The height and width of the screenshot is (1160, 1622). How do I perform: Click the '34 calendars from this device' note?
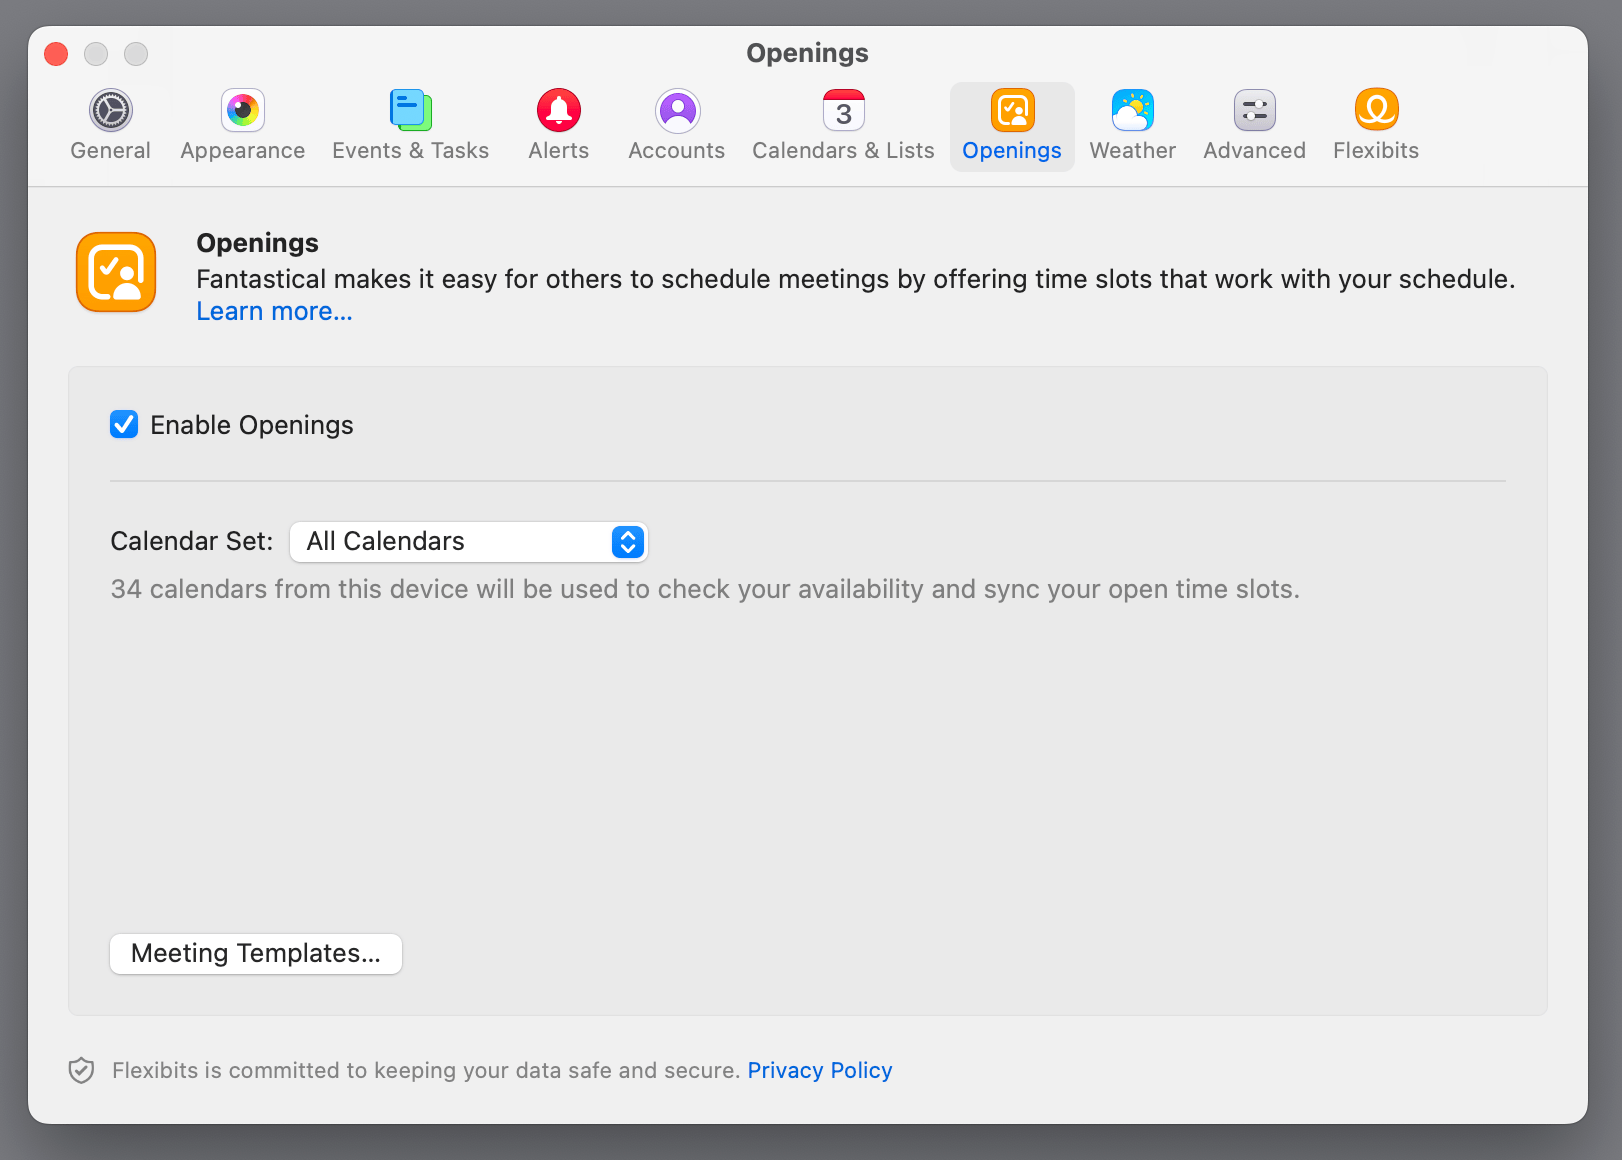tap(705, 589)
